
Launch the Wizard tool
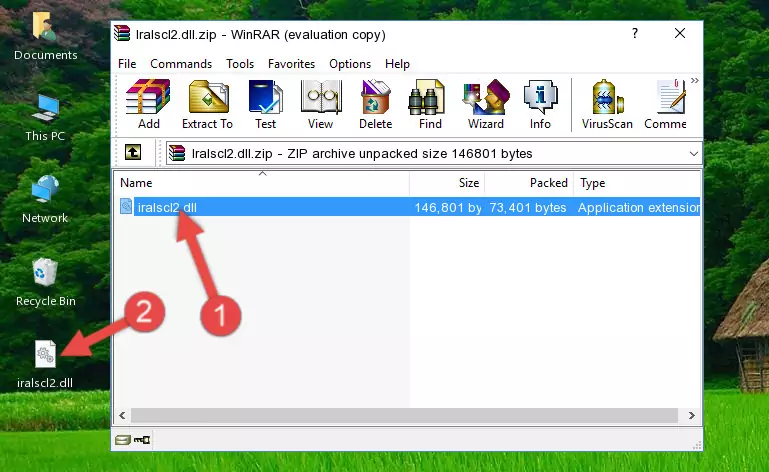coord(486,104)
